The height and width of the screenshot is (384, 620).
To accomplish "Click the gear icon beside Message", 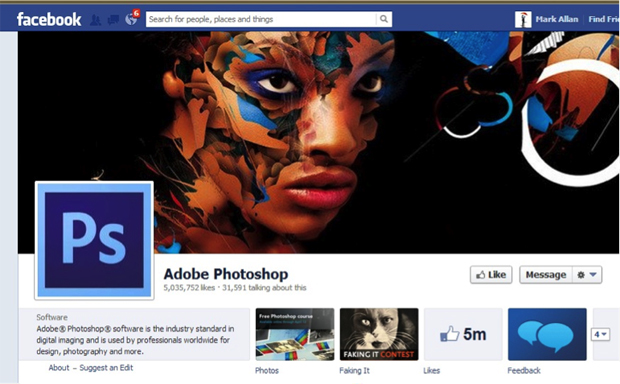I will (580, 275).
